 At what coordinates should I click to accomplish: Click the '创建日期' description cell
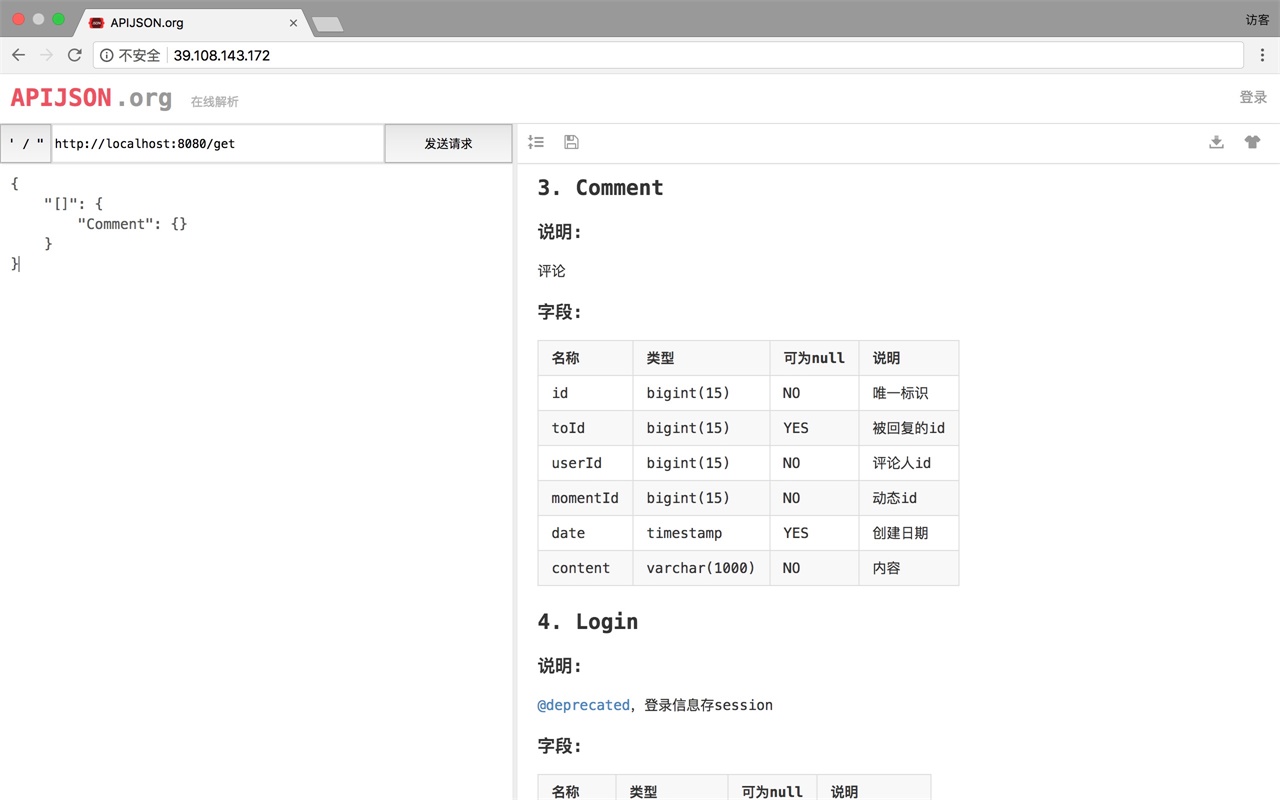909,533
